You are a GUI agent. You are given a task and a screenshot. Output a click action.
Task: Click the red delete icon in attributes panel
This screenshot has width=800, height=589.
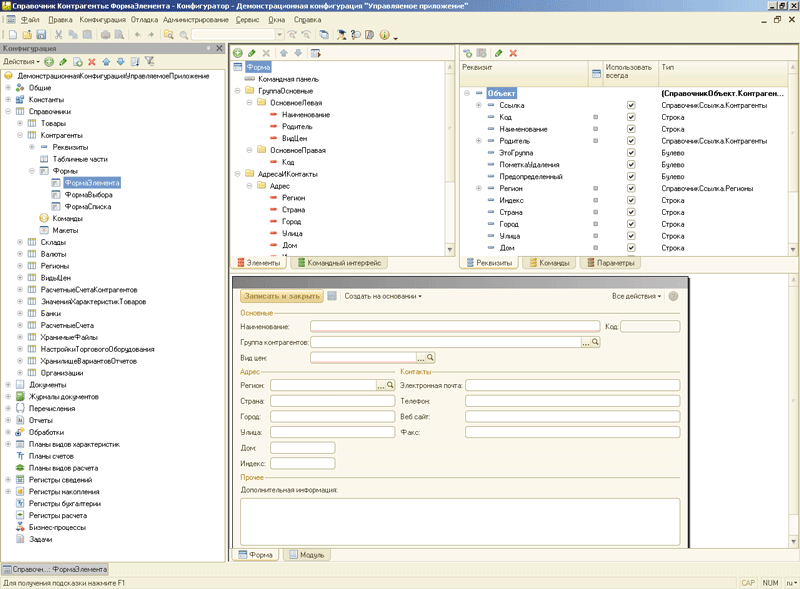513,52
